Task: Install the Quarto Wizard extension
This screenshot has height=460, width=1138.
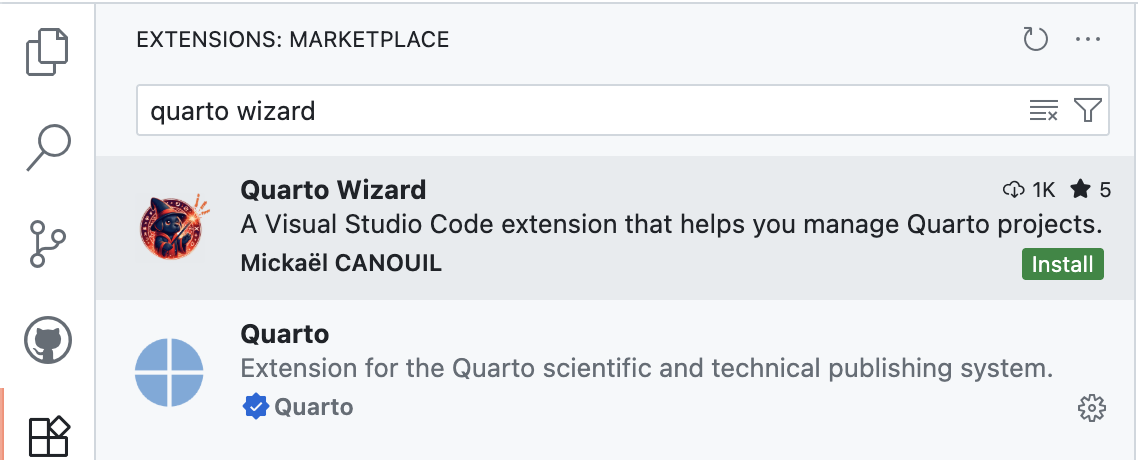Action: pos(1062,264)
